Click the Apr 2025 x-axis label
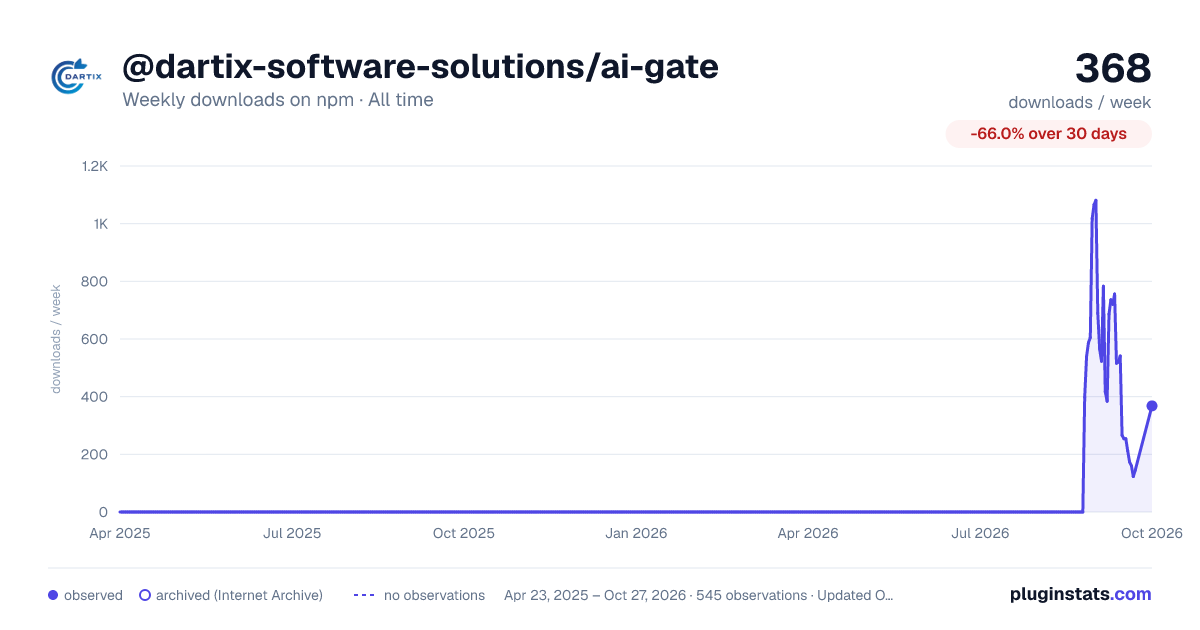1200x630 pixels. (x=120, y=533)
